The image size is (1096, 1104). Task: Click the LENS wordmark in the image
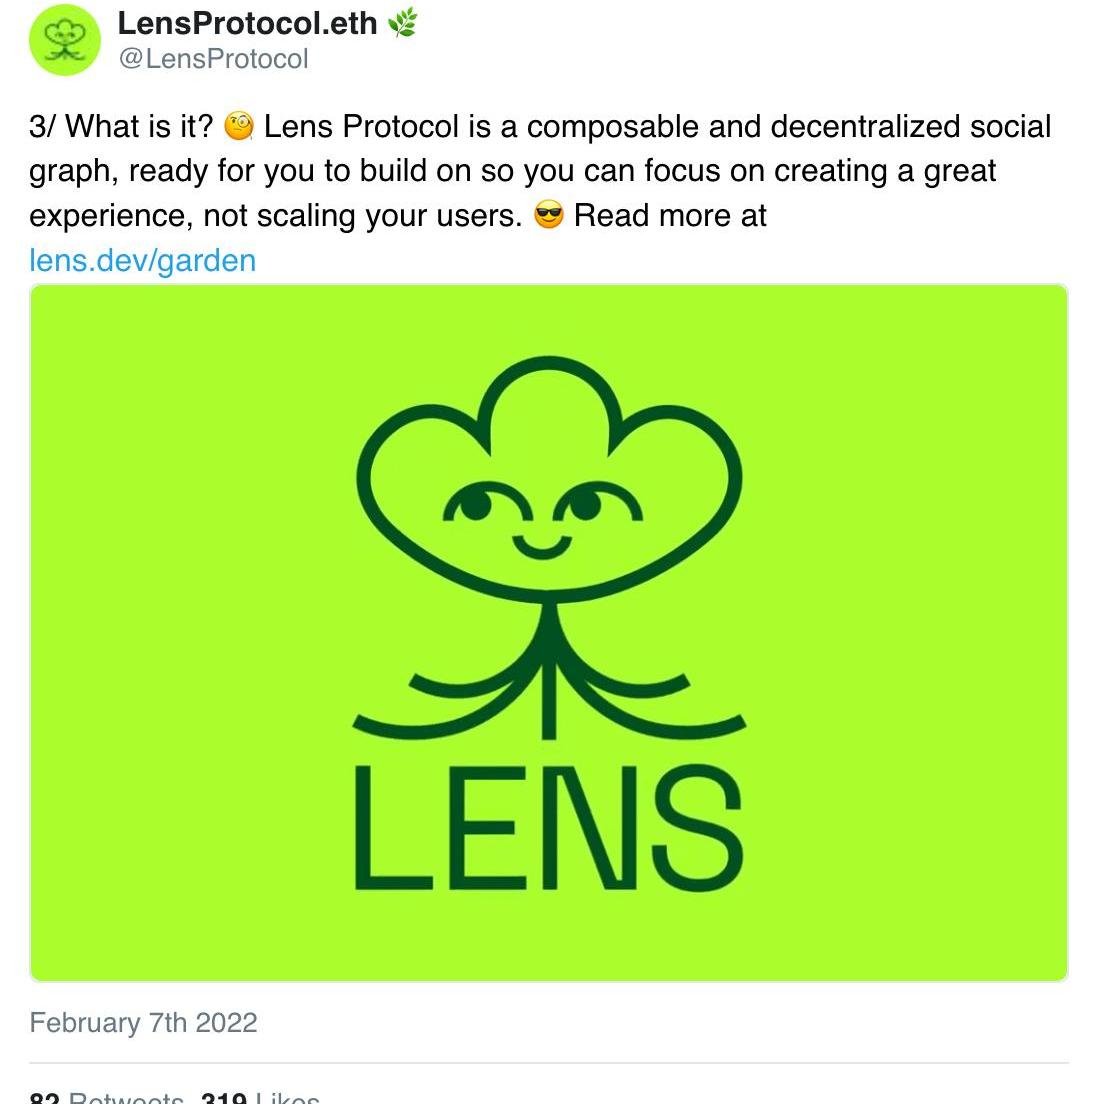548,828
